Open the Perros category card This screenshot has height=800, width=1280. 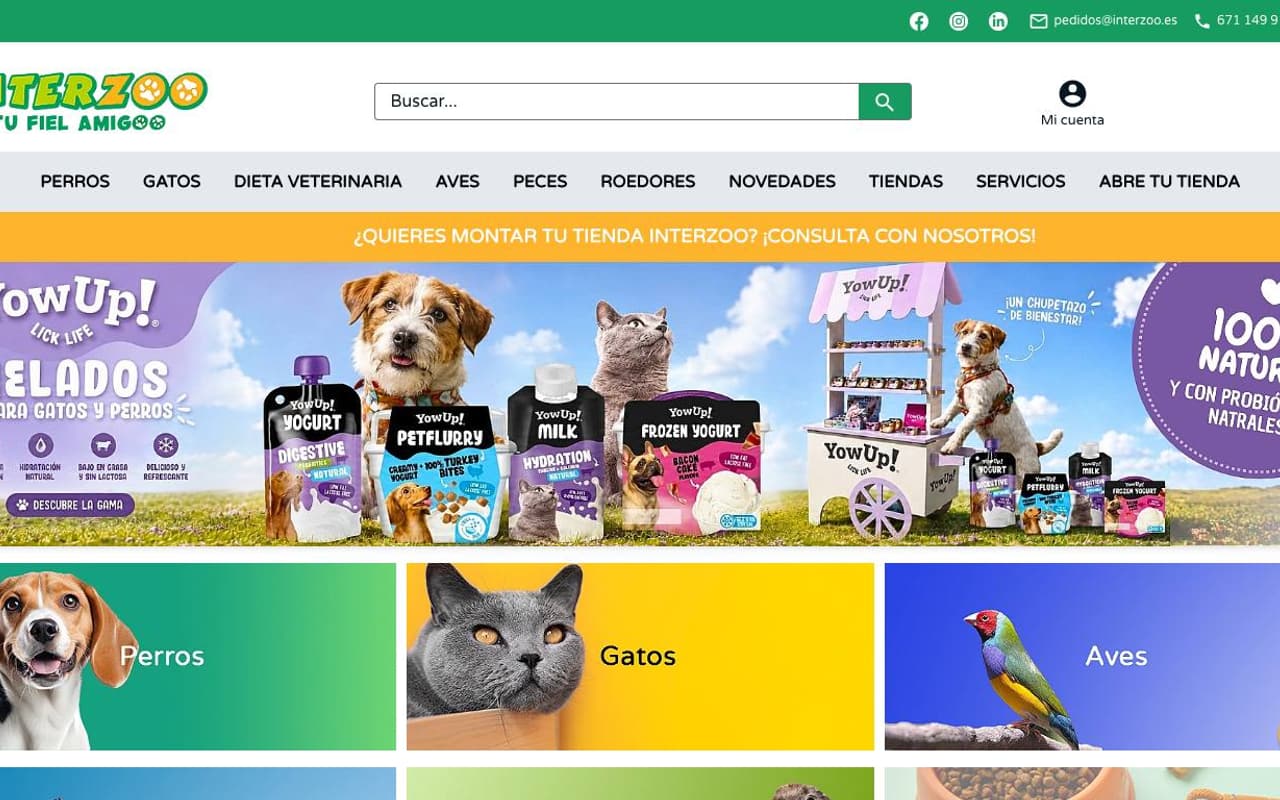[x=198, y=656]
